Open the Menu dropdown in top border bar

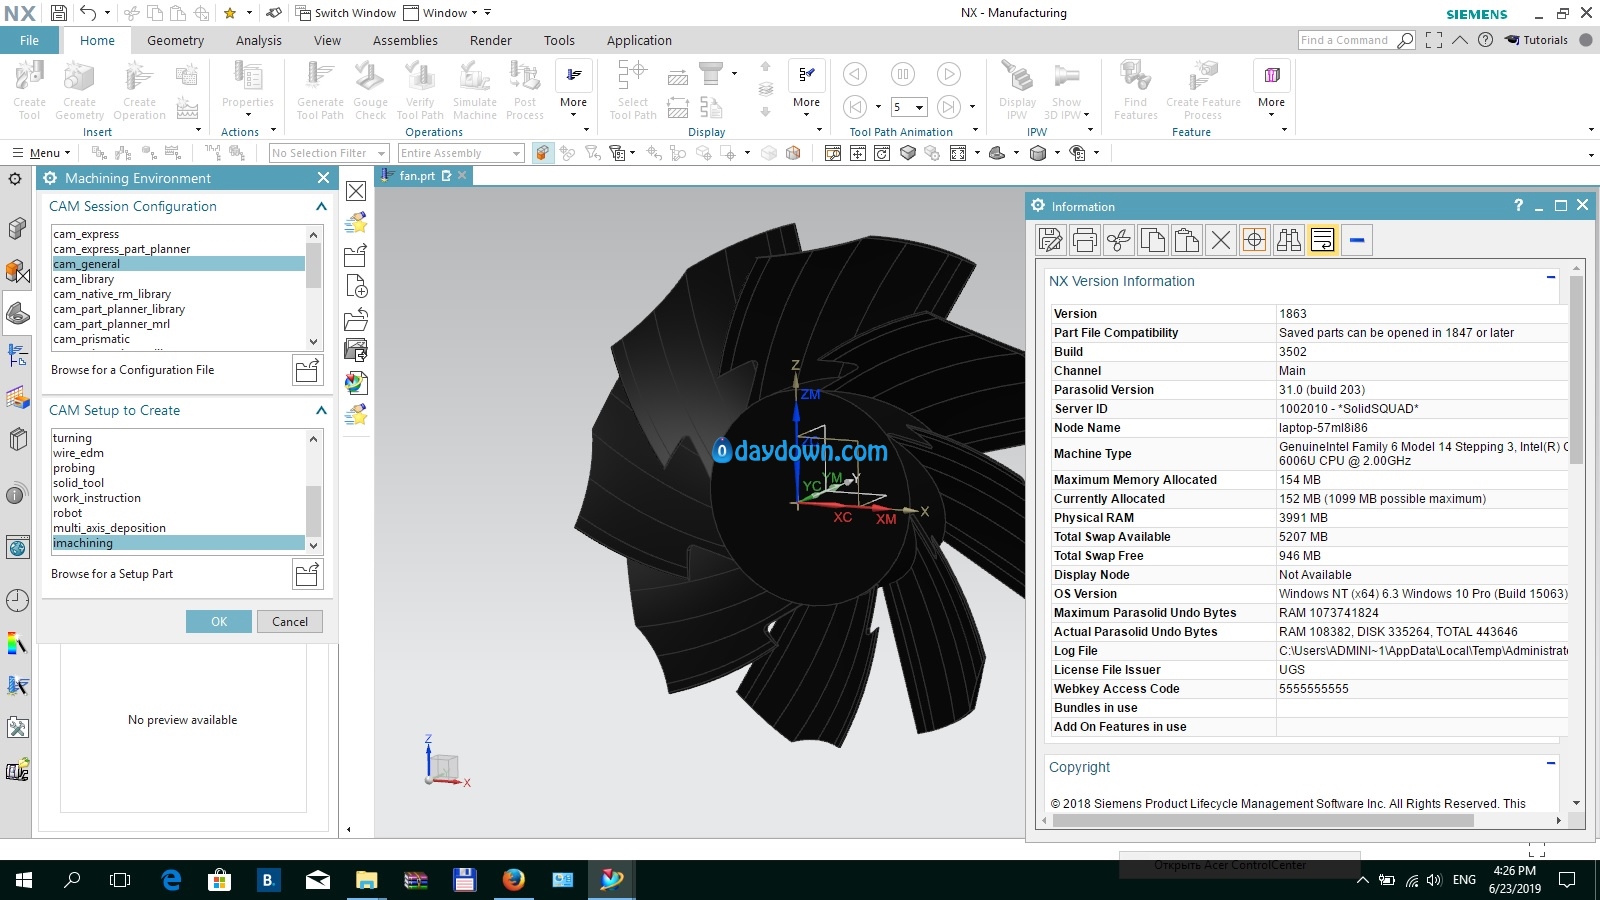41,153
